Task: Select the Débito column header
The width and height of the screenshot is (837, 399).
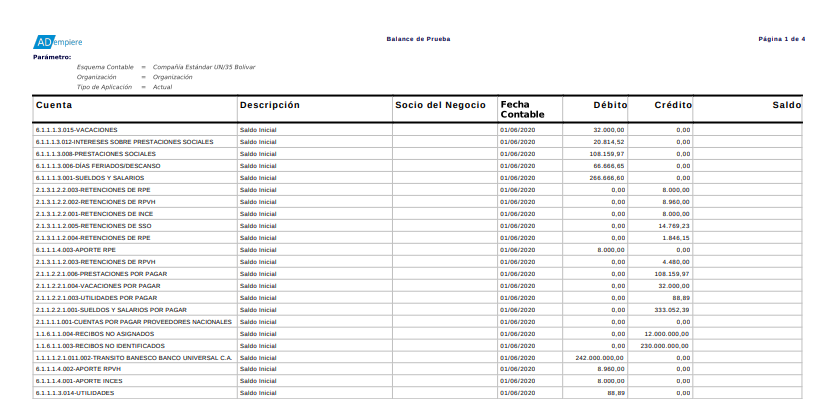Action: 610,105
